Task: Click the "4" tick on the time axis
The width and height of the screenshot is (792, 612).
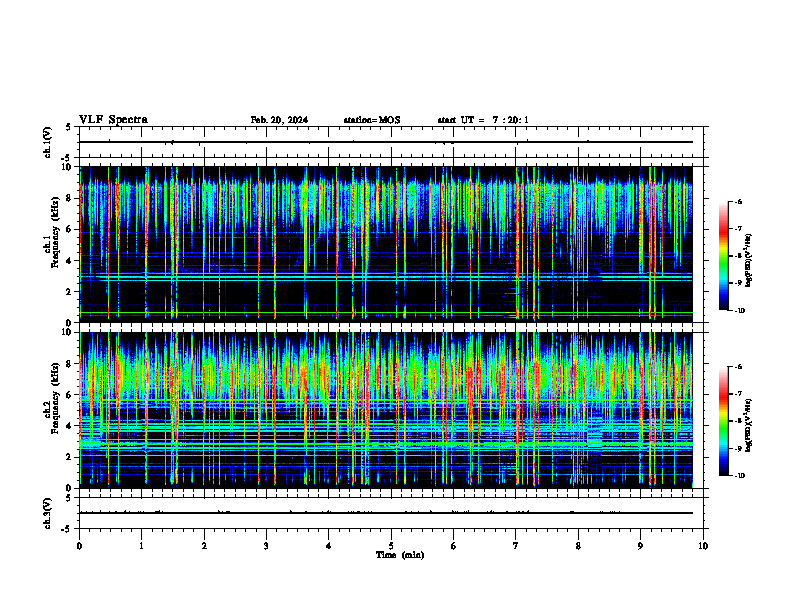Action: 329,546
